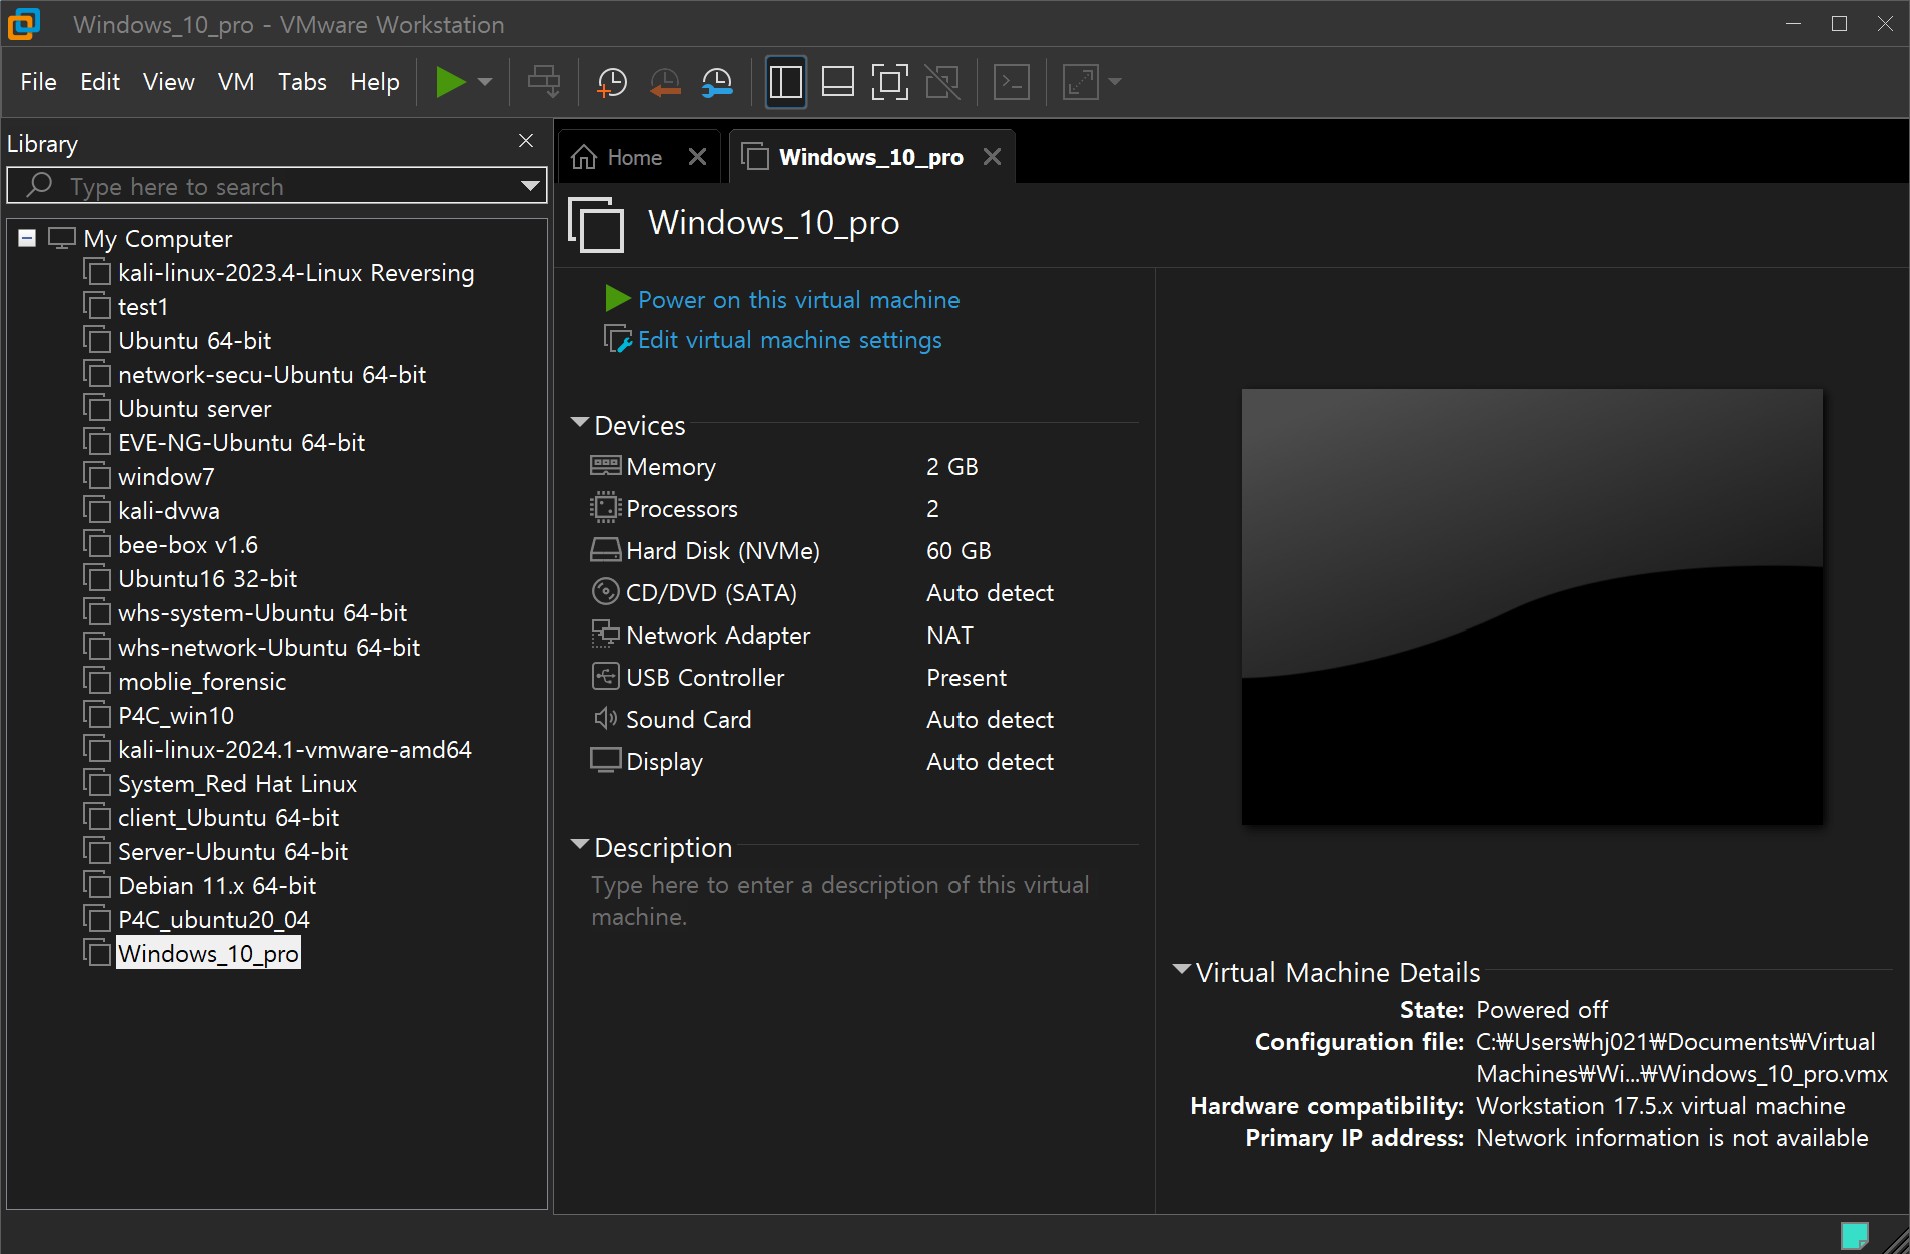
Task: Open the VM menu
Action: click(236, 82)
